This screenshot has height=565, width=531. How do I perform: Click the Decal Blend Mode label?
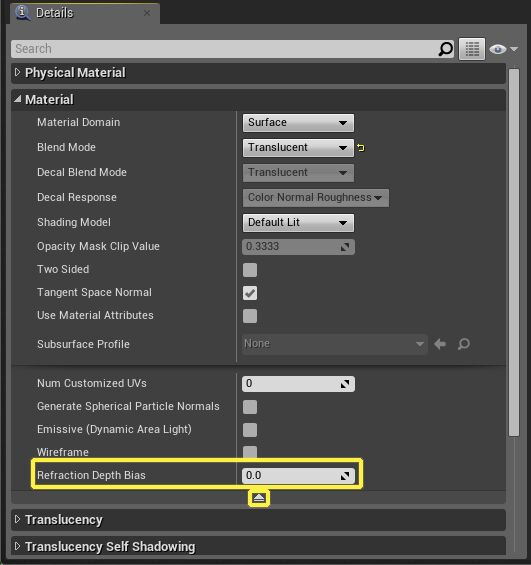point(82,172)
